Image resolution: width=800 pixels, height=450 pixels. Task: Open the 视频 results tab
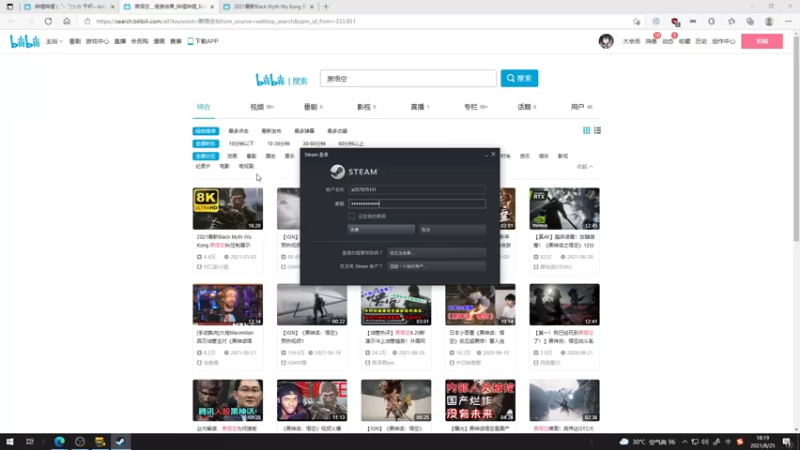click(x=262, y=107)
